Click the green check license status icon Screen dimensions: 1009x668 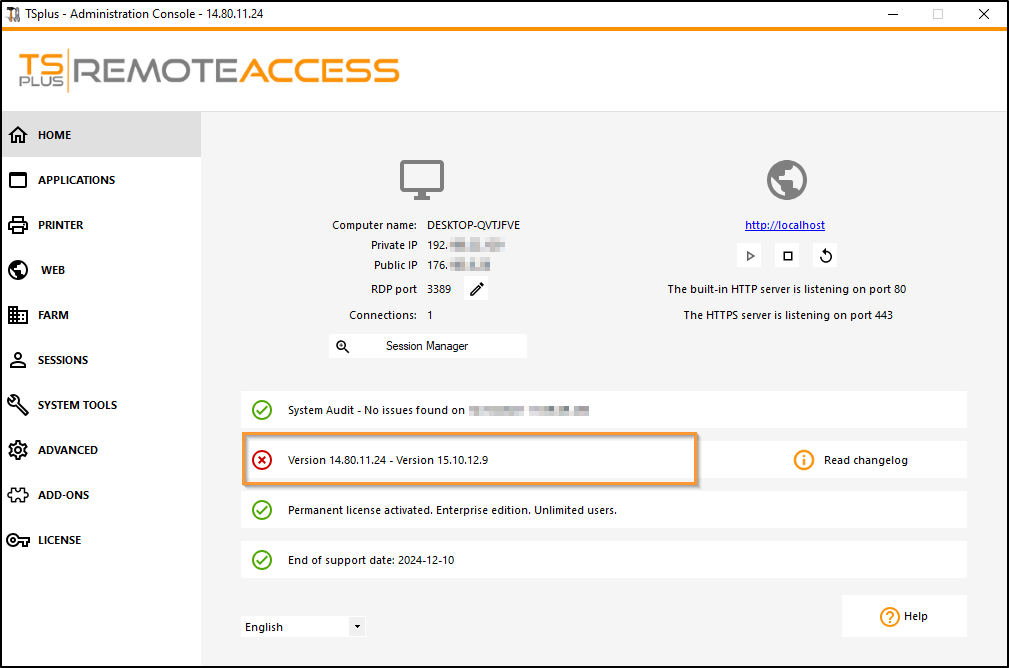(262, 510)
